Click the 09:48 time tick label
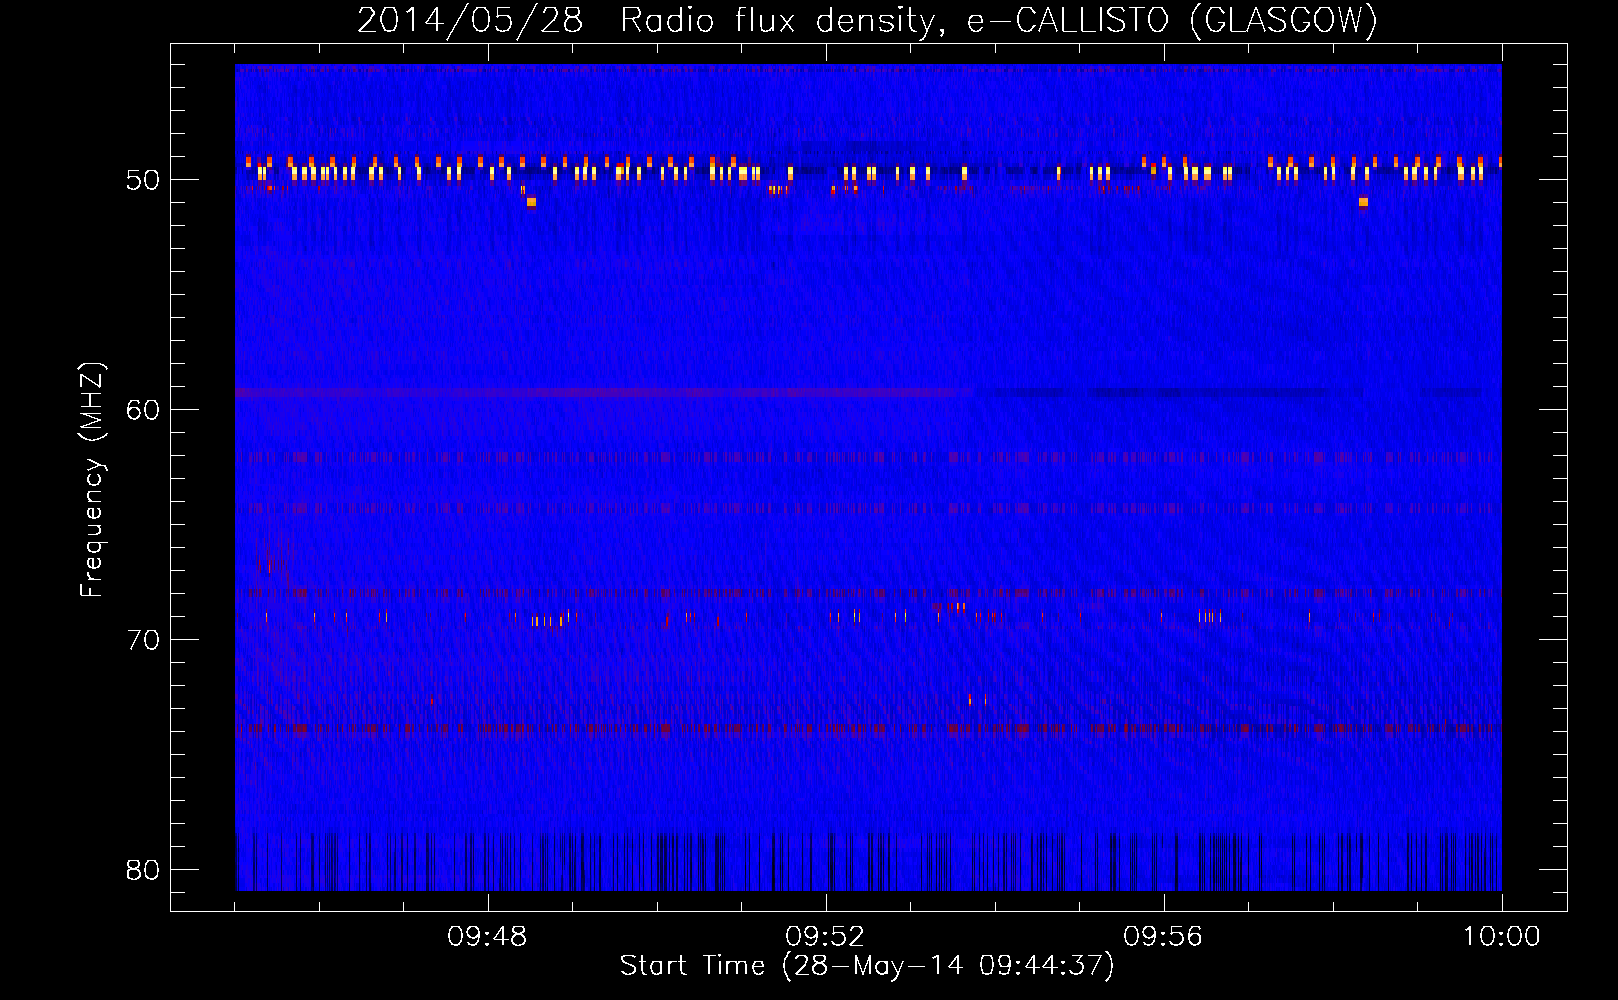Viewport: 1618px width, 1000px height. 487,937
